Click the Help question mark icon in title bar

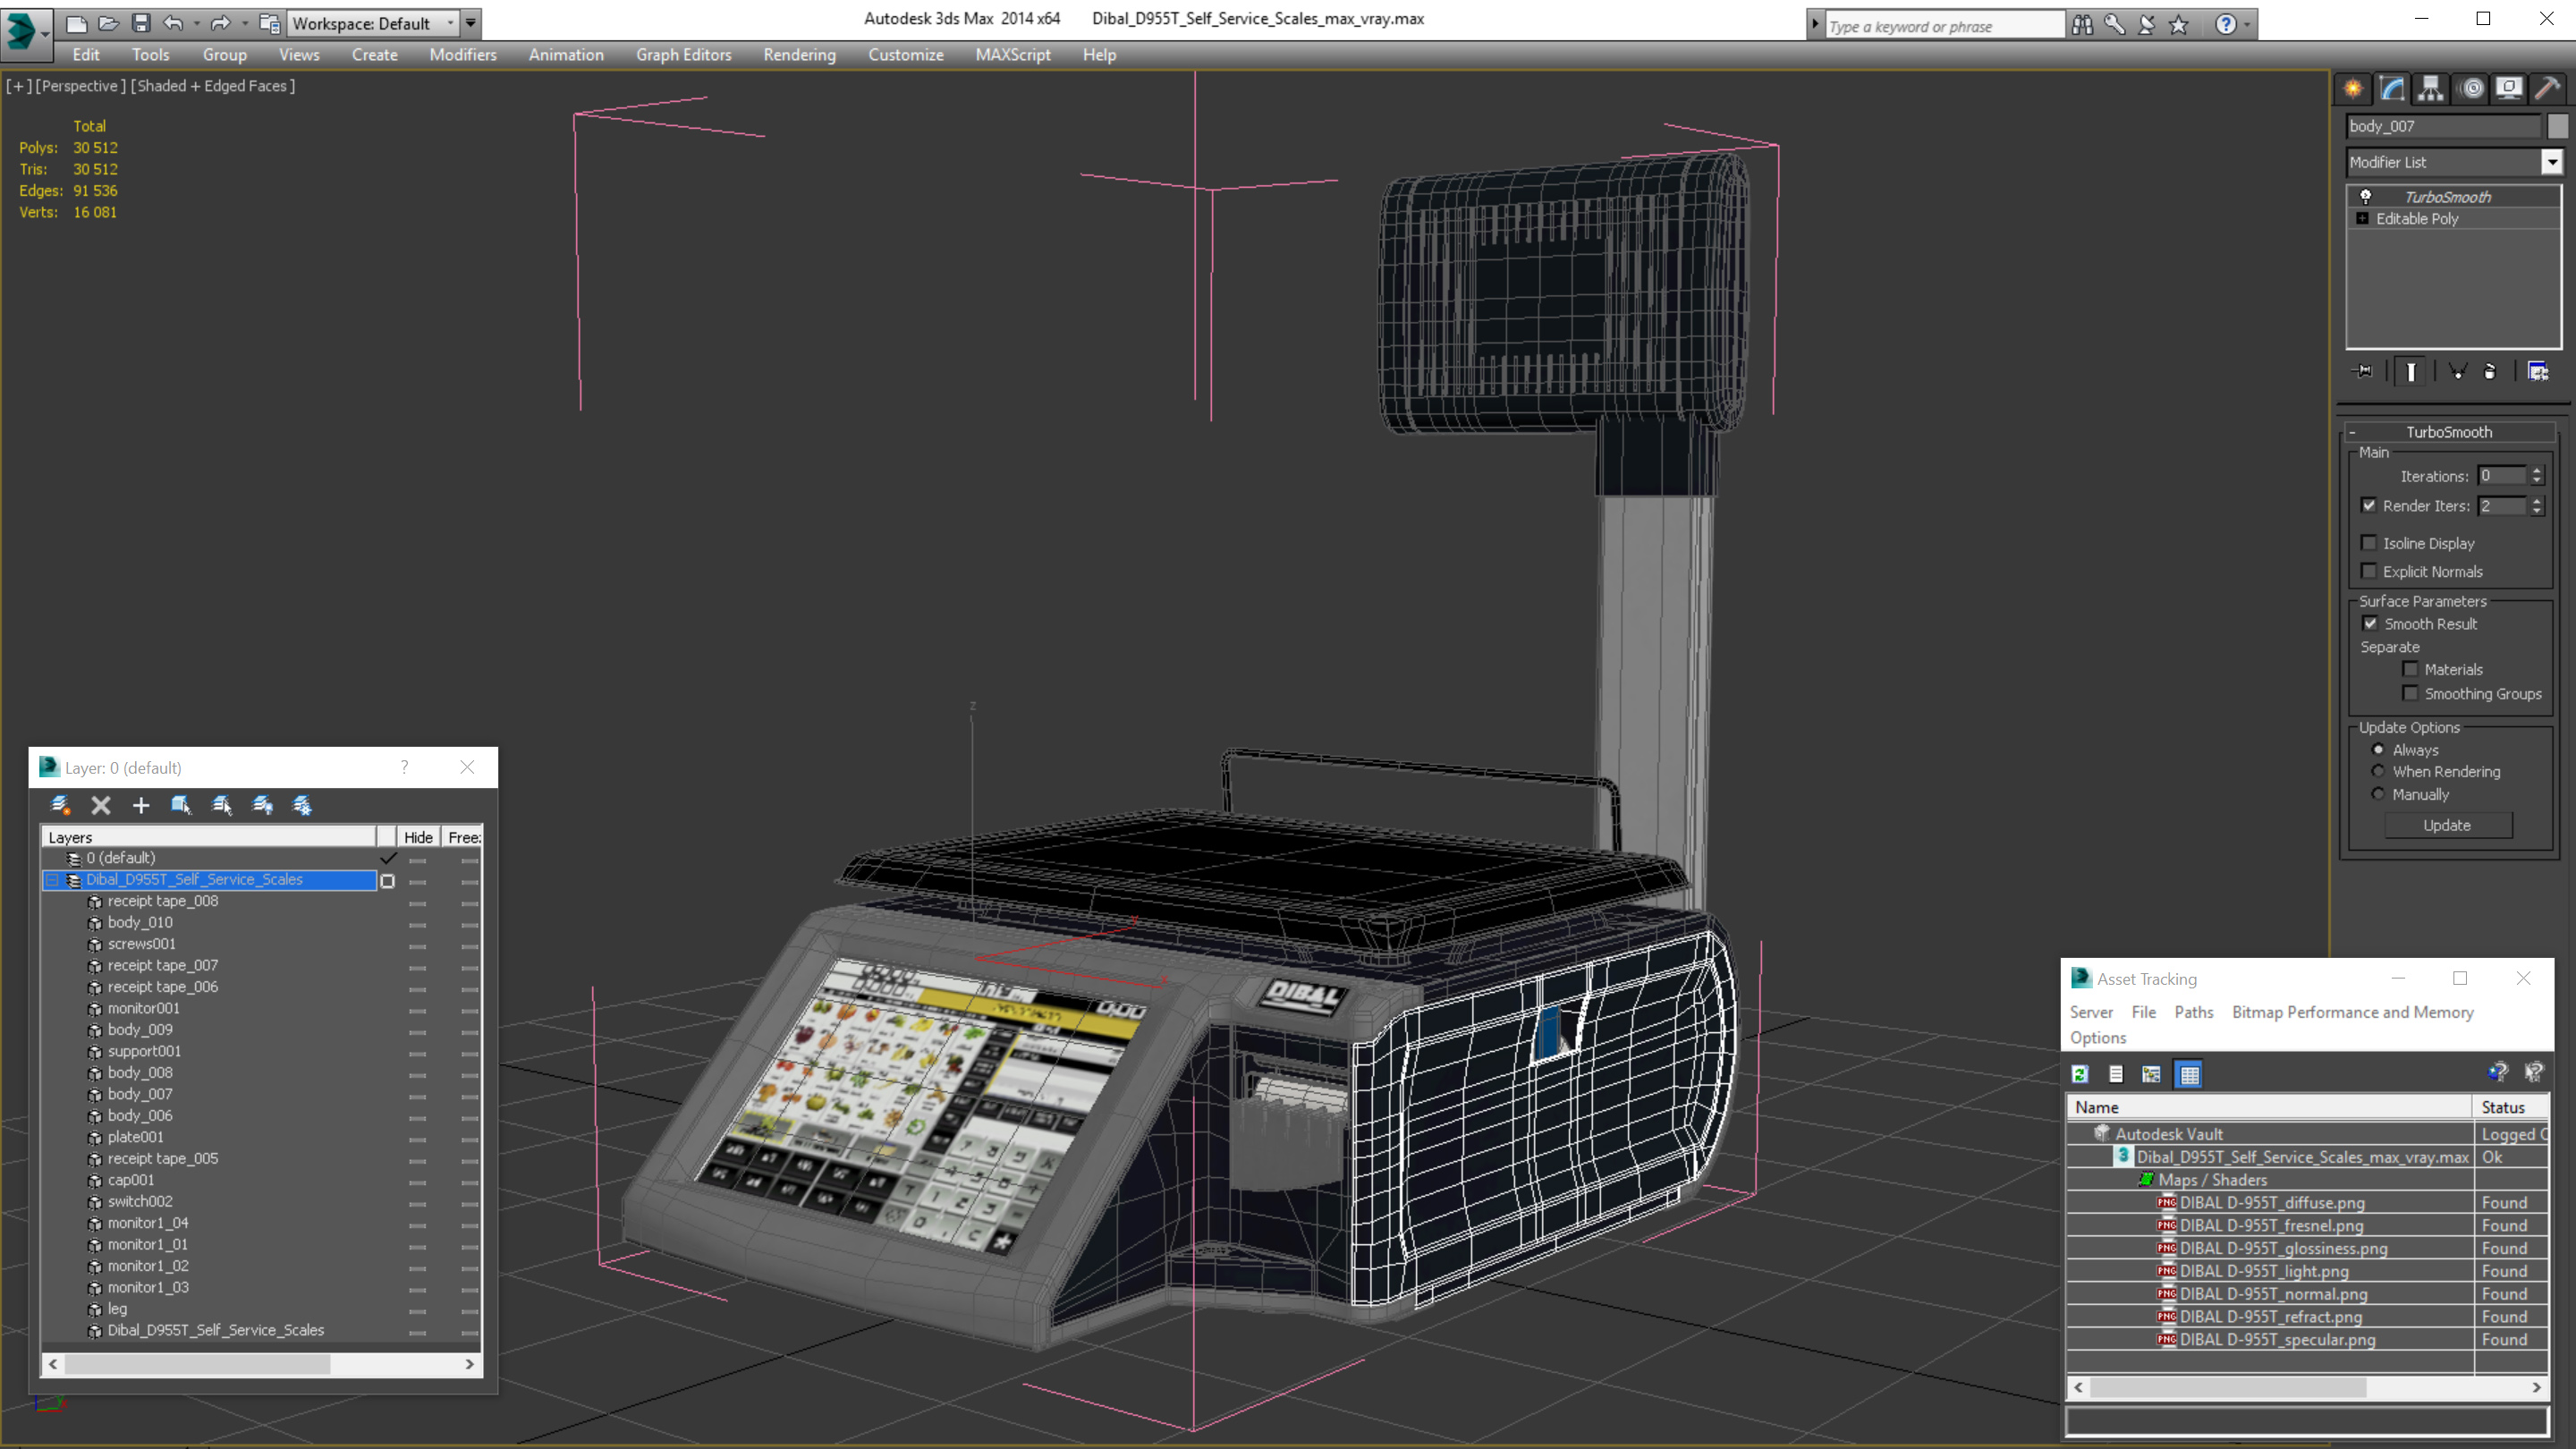coord(2225,24)
